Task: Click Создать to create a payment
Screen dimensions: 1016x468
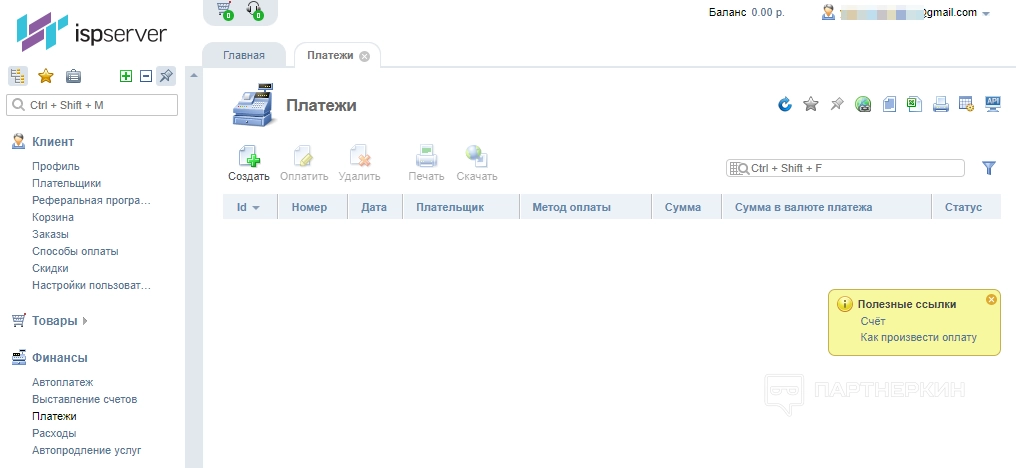Action: click(x=249, y=163)
